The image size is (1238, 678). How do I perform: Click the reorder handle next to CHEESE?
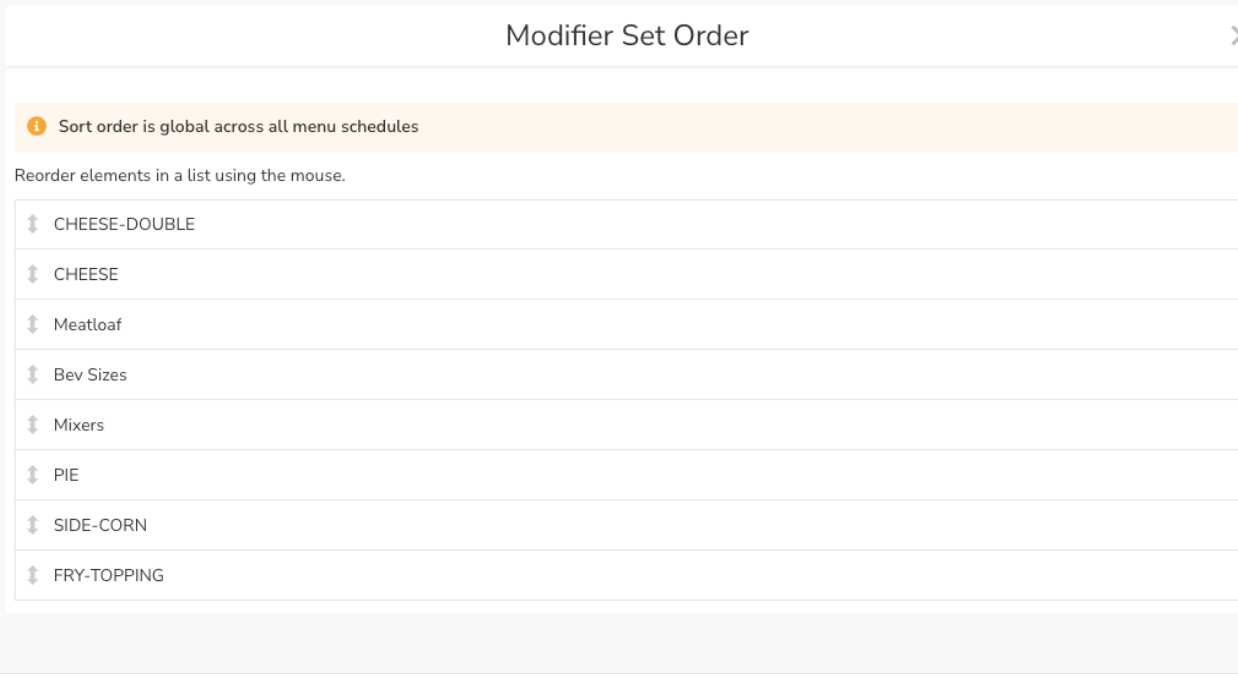click(32, 274)
